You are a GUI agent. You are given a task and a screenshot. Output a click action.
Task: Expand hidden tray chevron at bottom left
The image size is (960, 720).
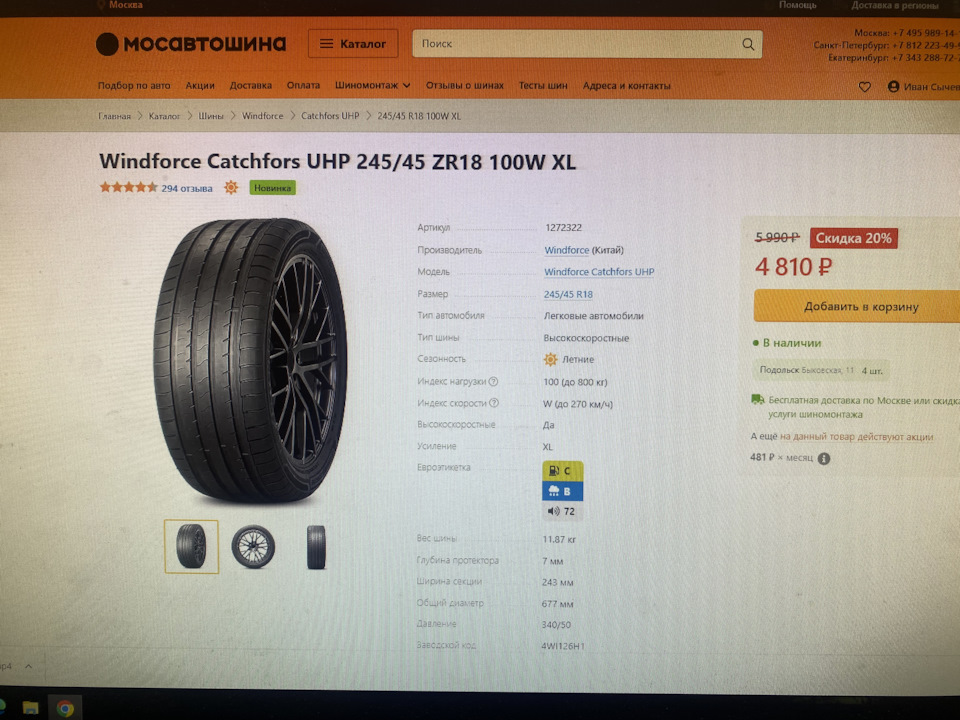[28, 666]
